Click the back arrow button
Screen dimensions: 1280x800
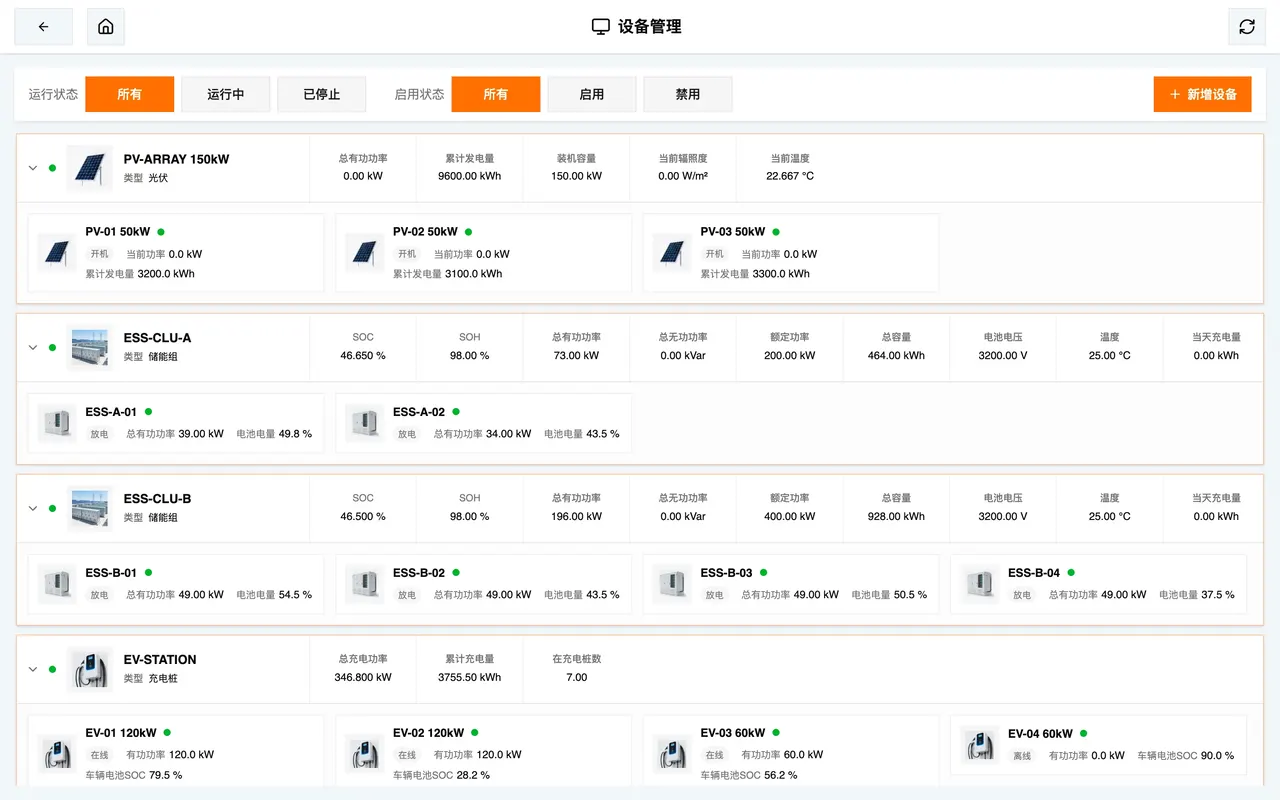click(x=43, y=27)
